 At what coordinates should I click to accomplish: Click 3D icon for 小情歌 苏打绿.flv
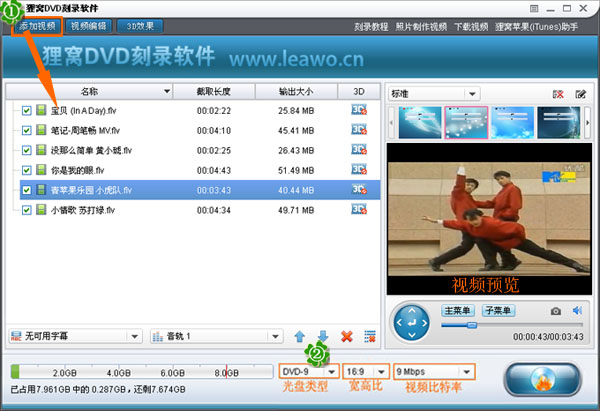pyautogui.click(x=359, y=210)
